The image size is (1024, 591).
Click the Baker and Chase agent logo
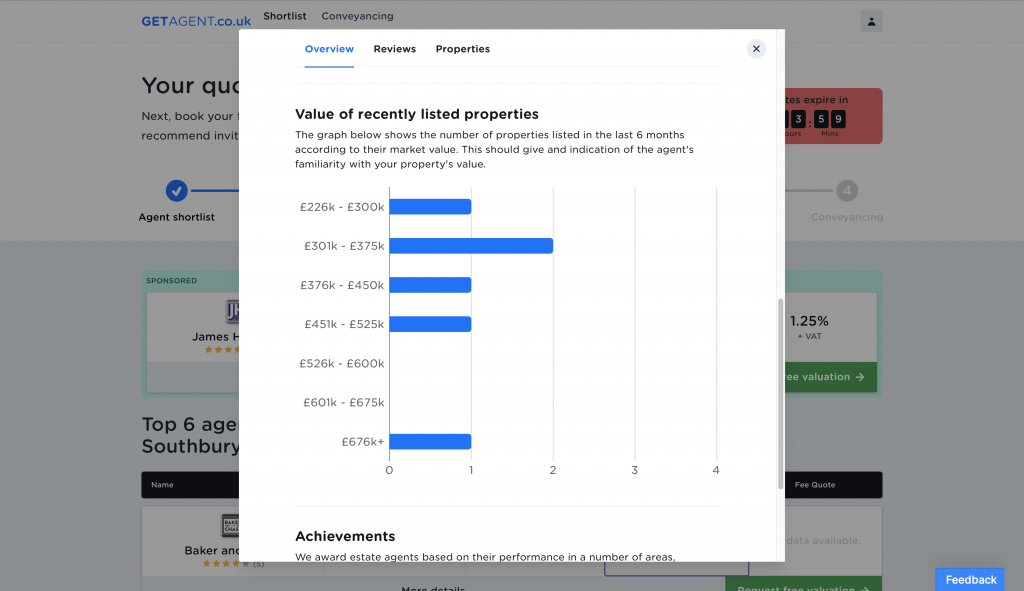tap(229, 526)
